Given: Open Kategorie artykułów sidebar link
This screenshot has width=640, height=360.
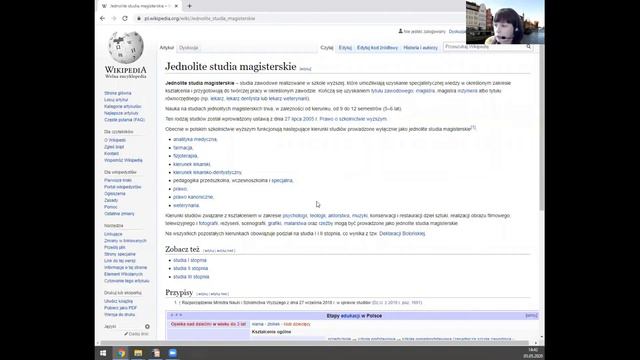Looking at the screenshot, I should point(122,107).
